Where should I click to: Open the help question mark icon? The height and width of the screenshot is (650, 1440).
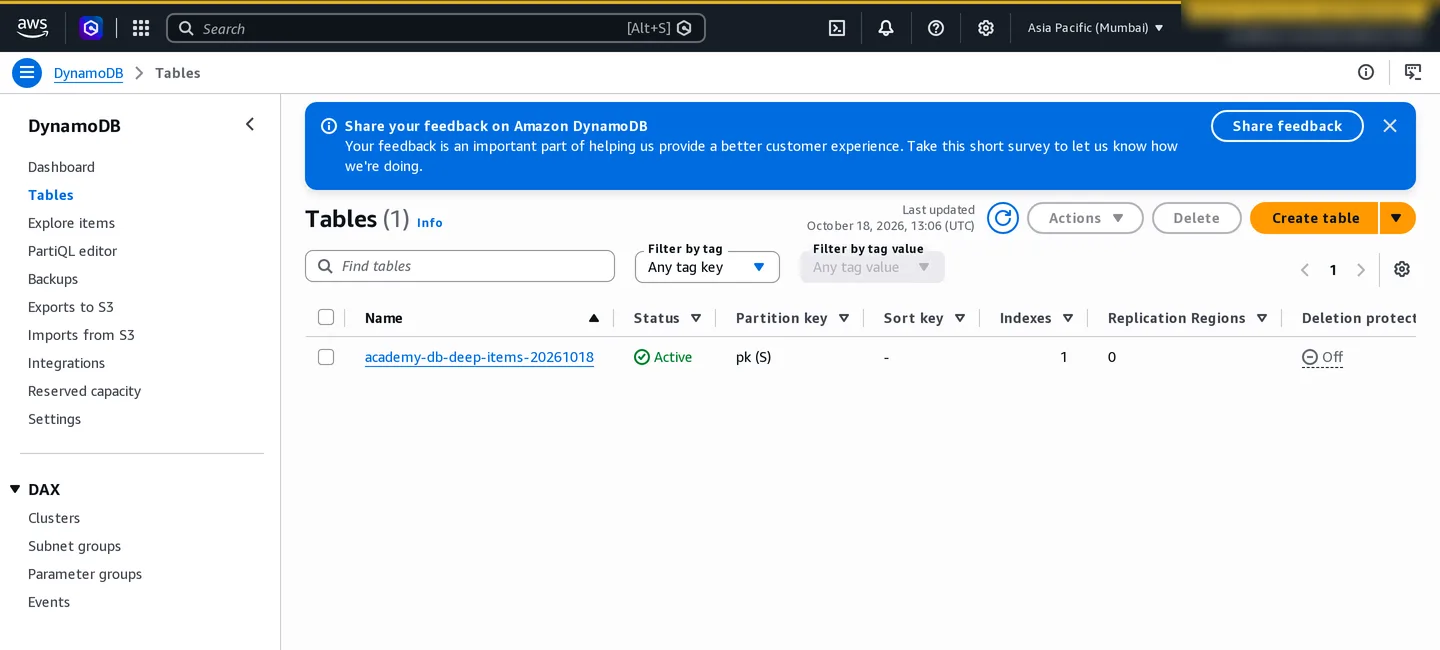(x=936, y=28)
